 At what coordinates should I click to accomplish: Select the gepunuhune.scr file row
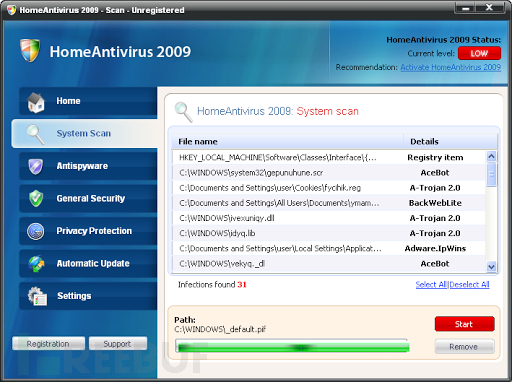coord(329,173)
